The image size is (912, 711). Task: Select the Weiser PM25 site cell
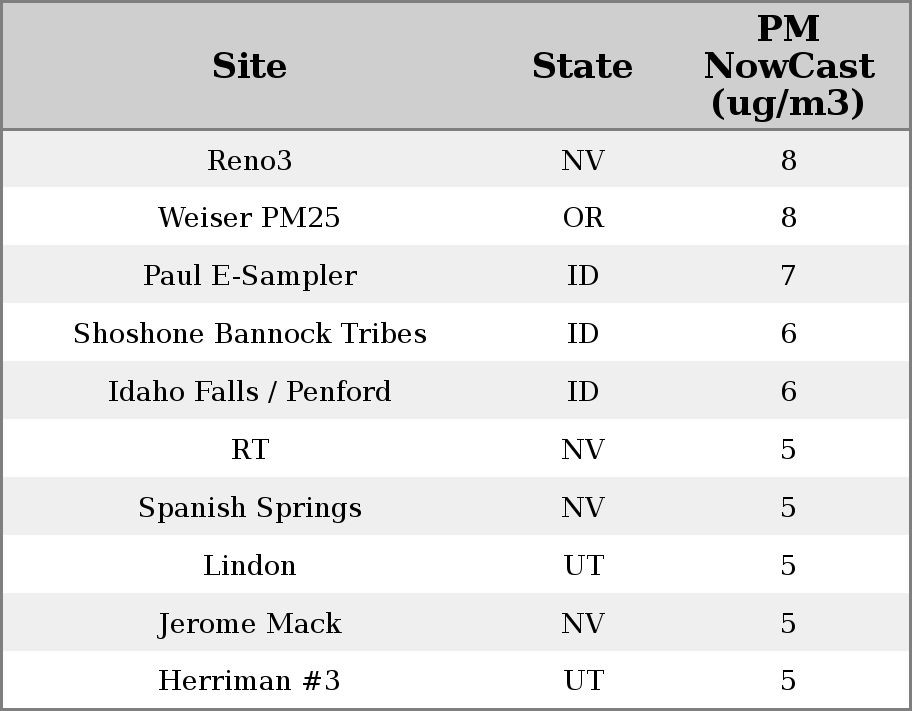[249, 218]
